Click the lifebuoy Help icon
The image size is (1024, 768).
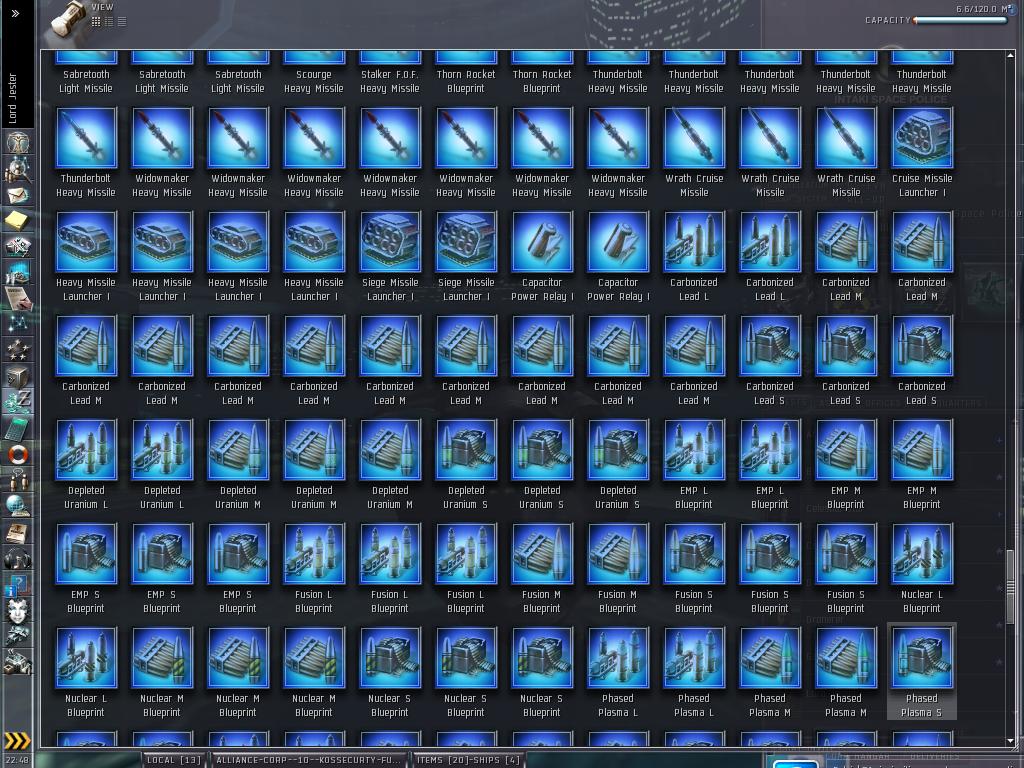pyautogui.click(x=17, y=454)
